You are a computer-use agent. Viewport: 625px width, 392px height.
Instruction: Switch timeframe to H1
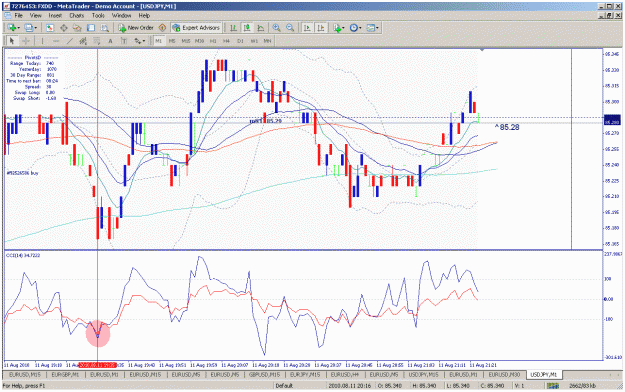[x=213, y=41]
